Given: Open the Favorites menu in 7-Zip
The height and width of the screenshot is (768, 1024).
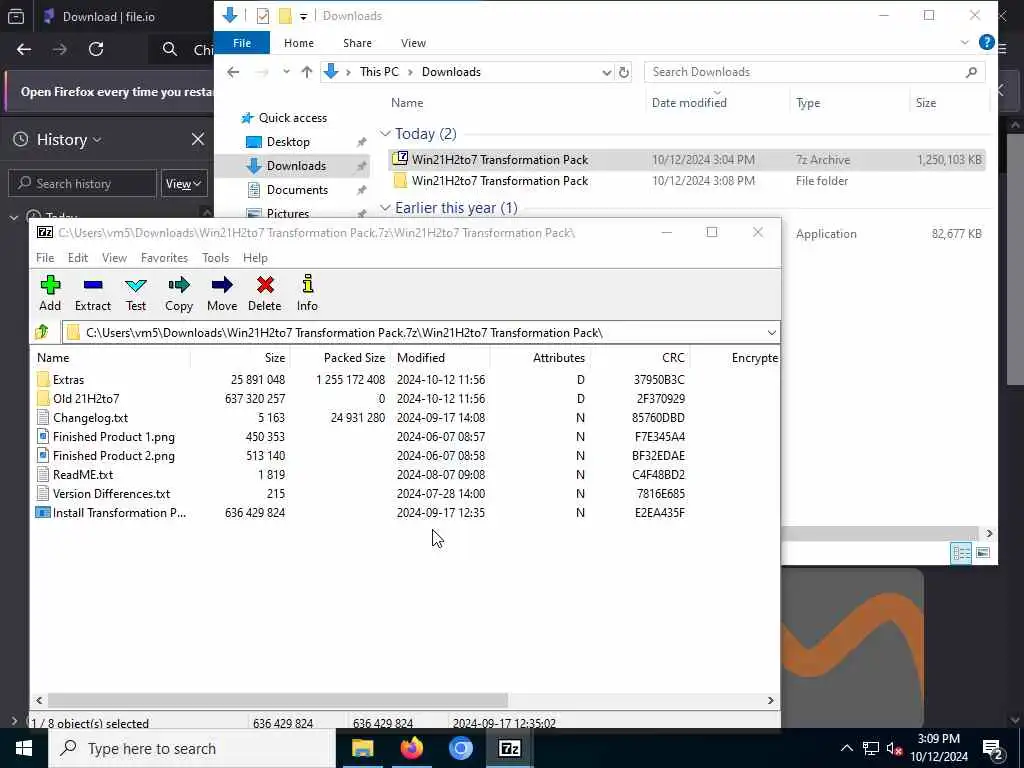Looking at the screenshot, I should (164, 257).
